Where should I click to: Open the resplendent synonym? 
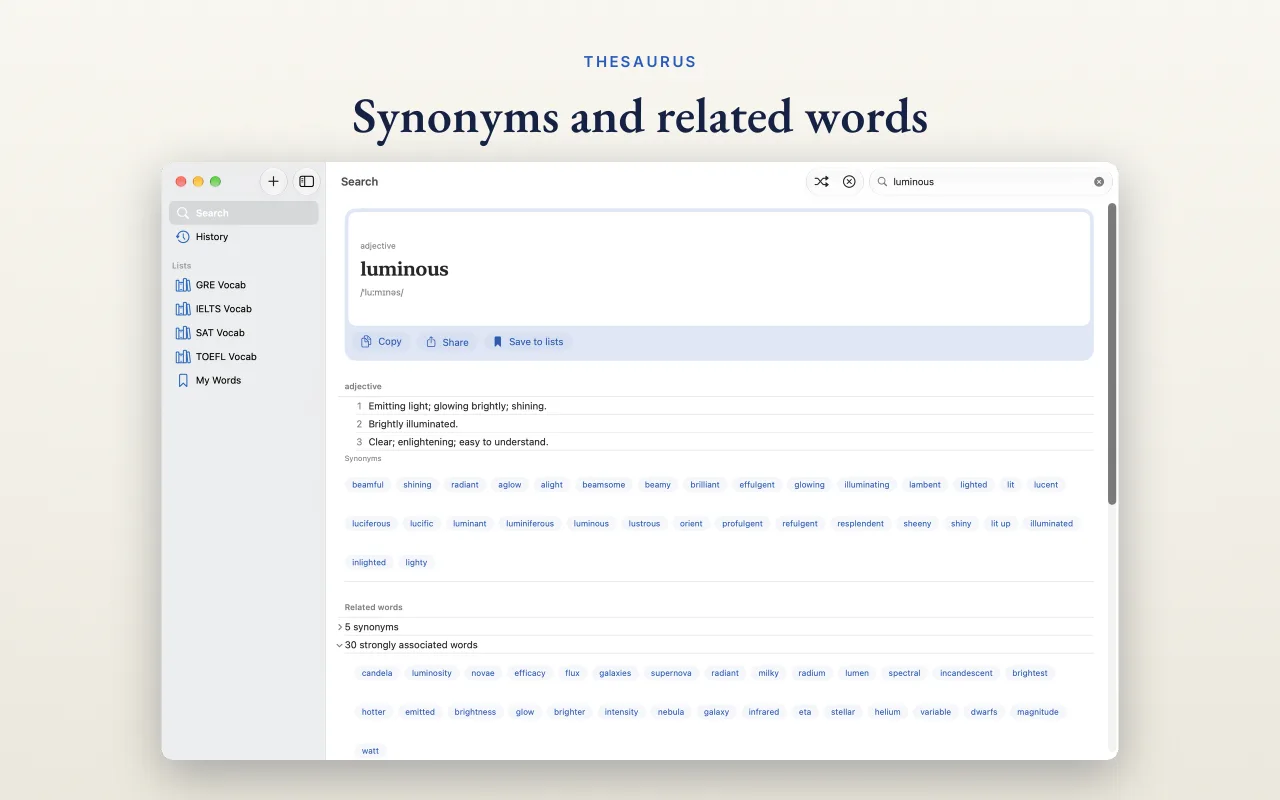[861, 524]
